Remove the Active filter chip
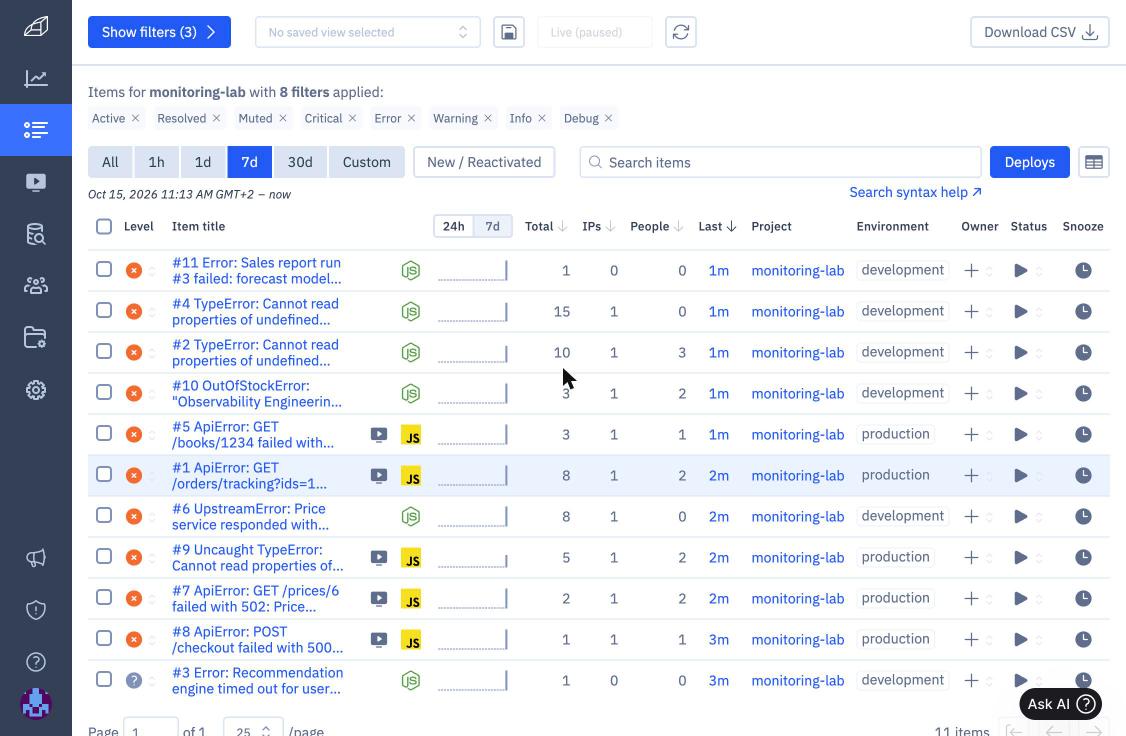The height and width of the screenshot is (736, 1126). point(135,118)
